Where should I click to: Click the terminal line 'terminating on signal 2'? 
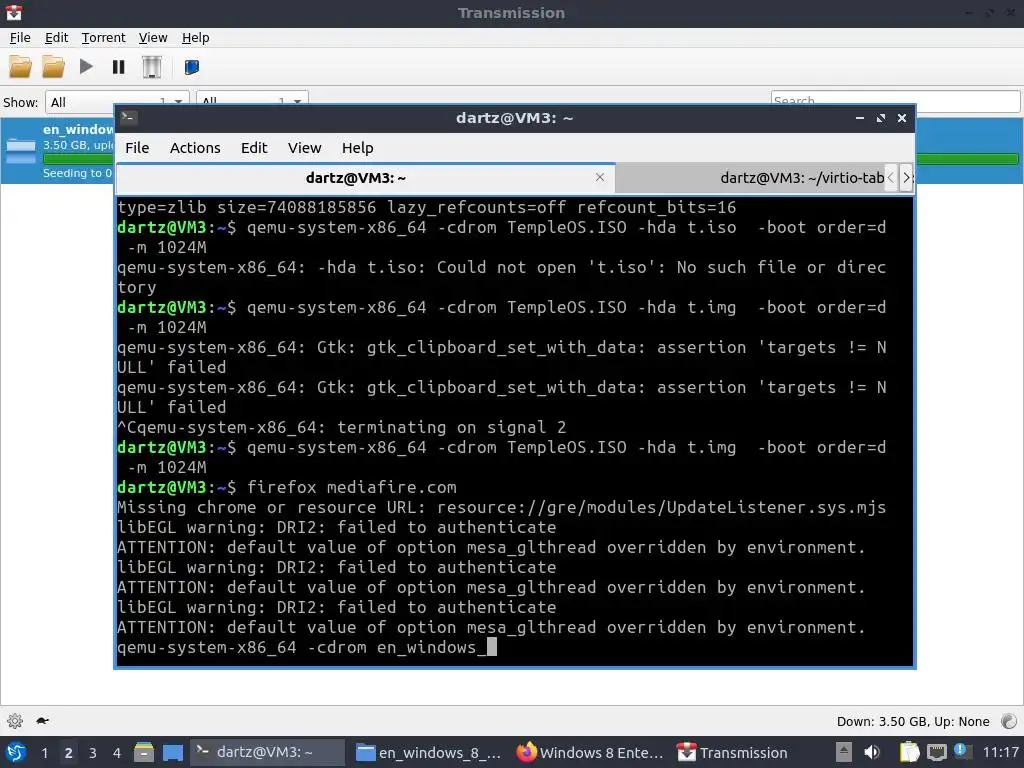pyautogui.click(x=451, y=427)
